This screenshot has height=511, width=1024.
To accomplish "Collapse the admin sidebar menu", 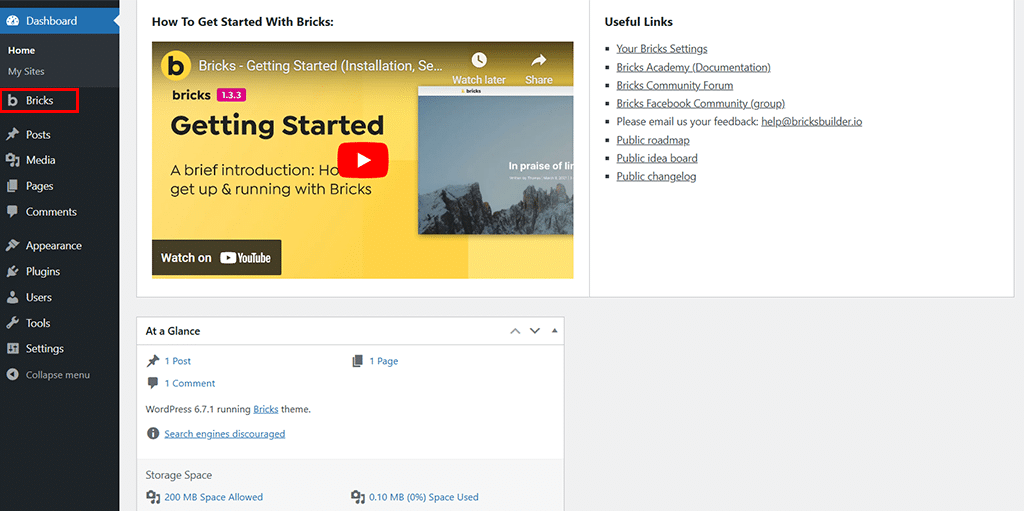I will 59,375.
